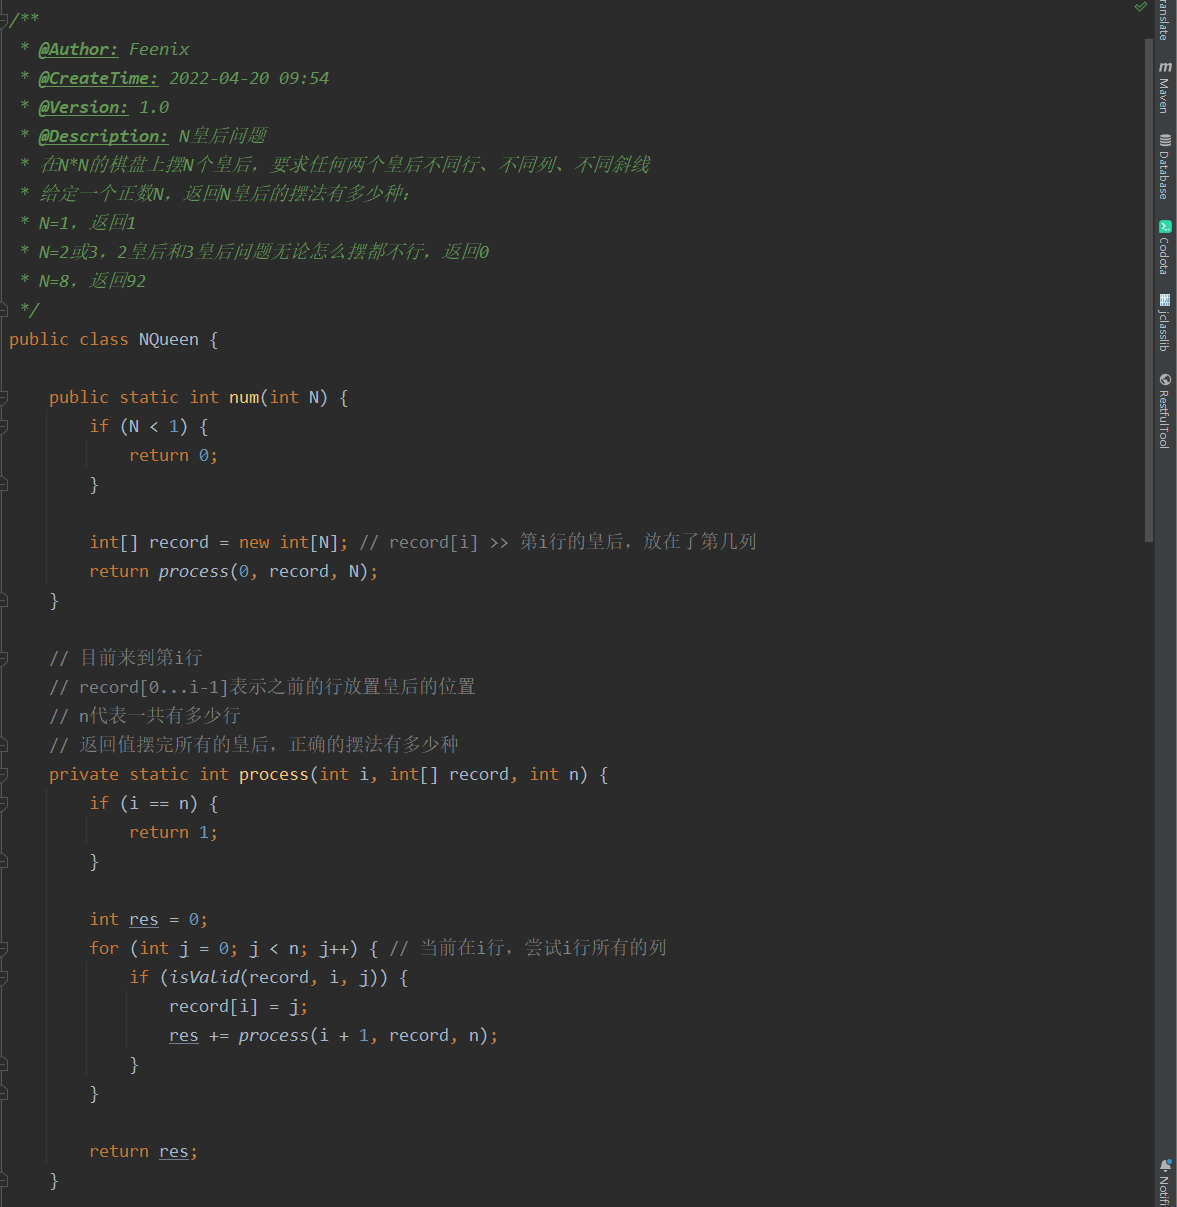Click the 'process(0, record, N)' call

pyautogui.click(x=264, y=571)
